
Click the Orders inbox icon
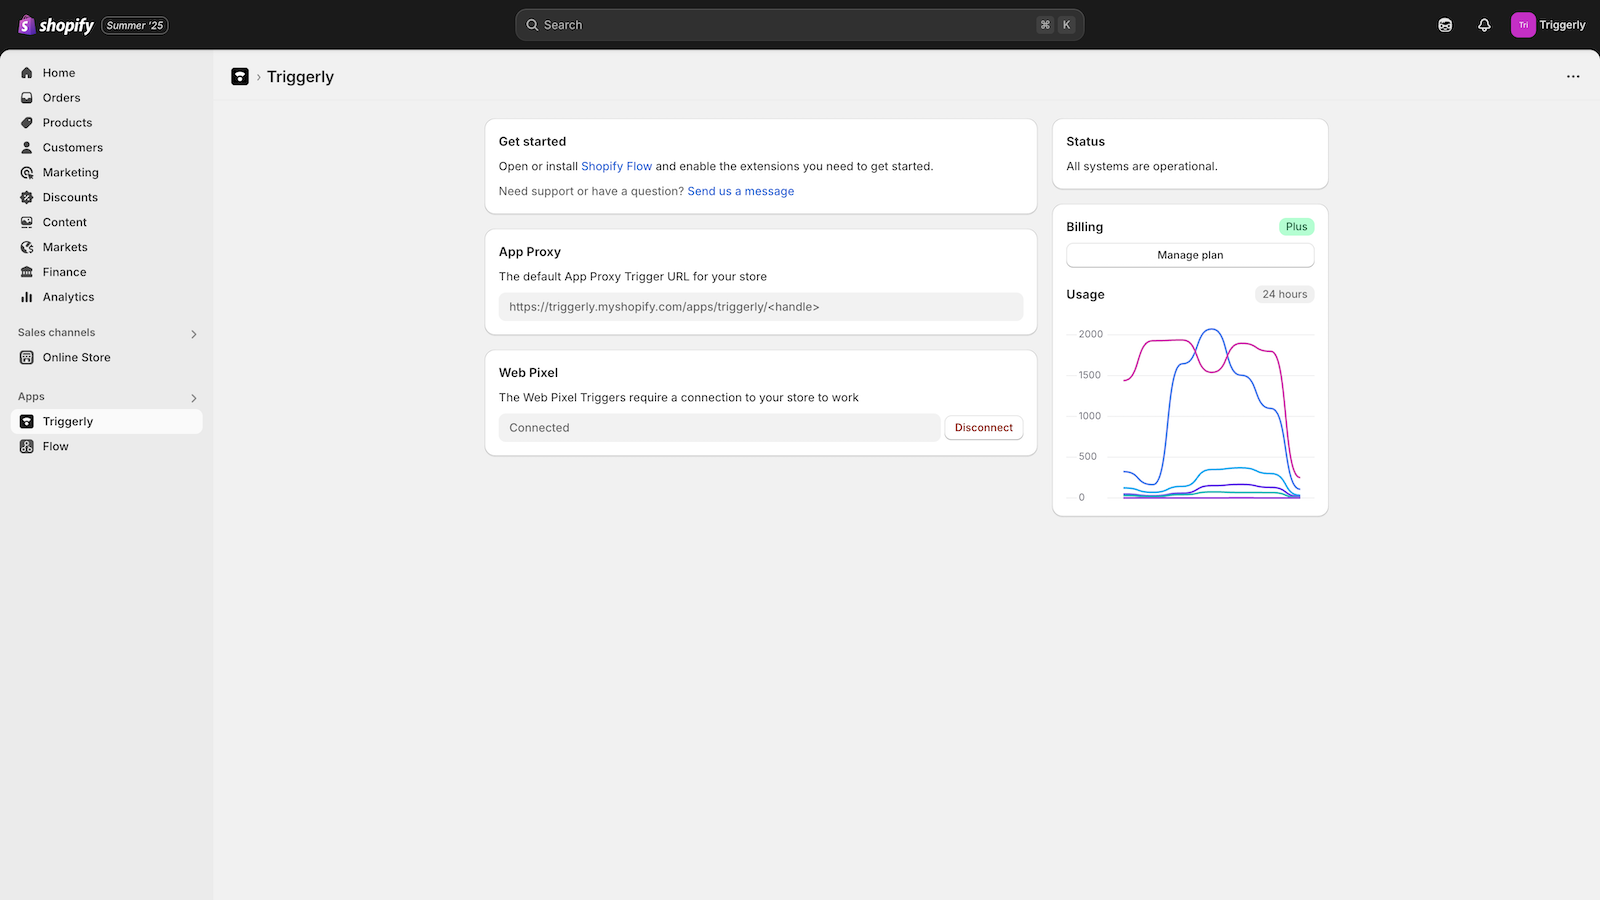tap(27, 98)
